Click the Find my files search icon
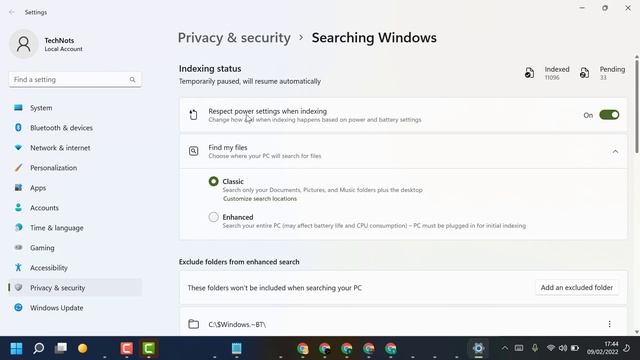Screen dimensions: 640x360 pyautogui.click(x=193, y=151)
